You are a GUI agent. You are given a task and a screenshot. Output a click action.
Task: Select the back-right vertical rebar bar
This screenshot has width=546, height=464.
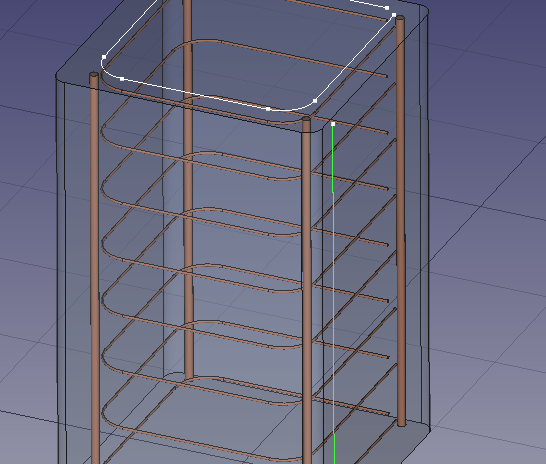(x=401, y=221)
